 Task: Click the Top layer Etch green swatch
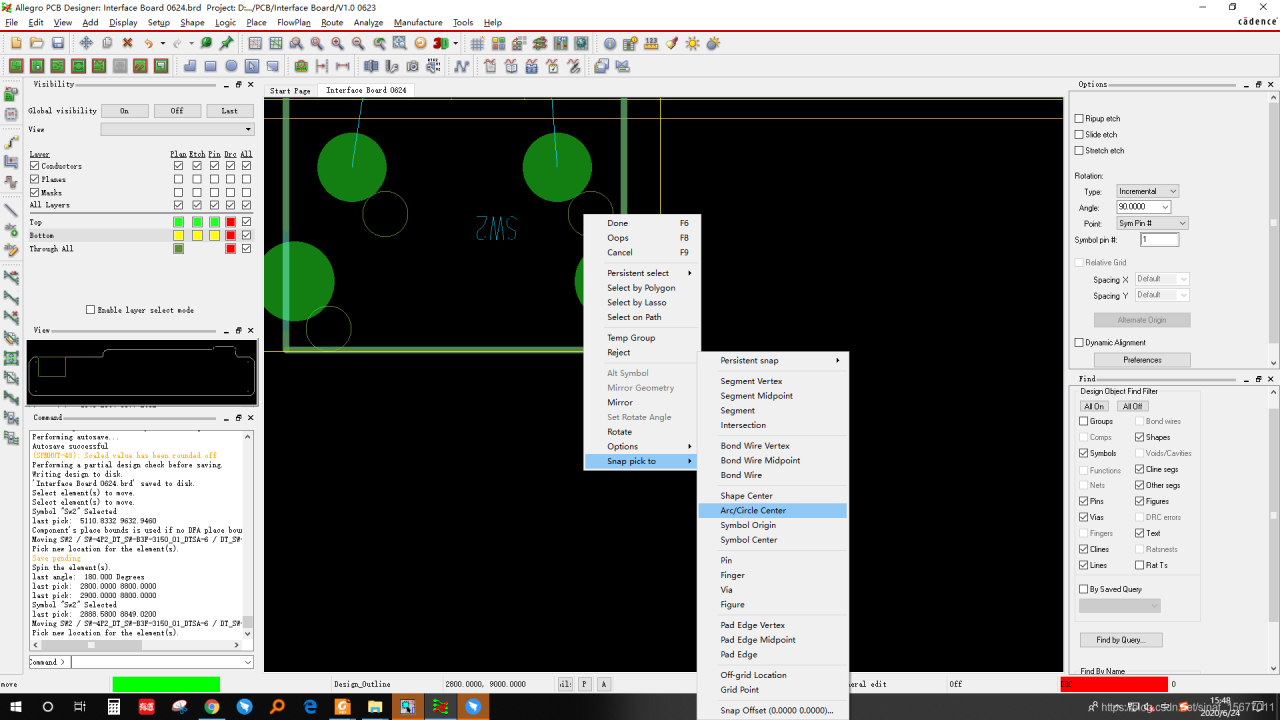pos(197,222)
